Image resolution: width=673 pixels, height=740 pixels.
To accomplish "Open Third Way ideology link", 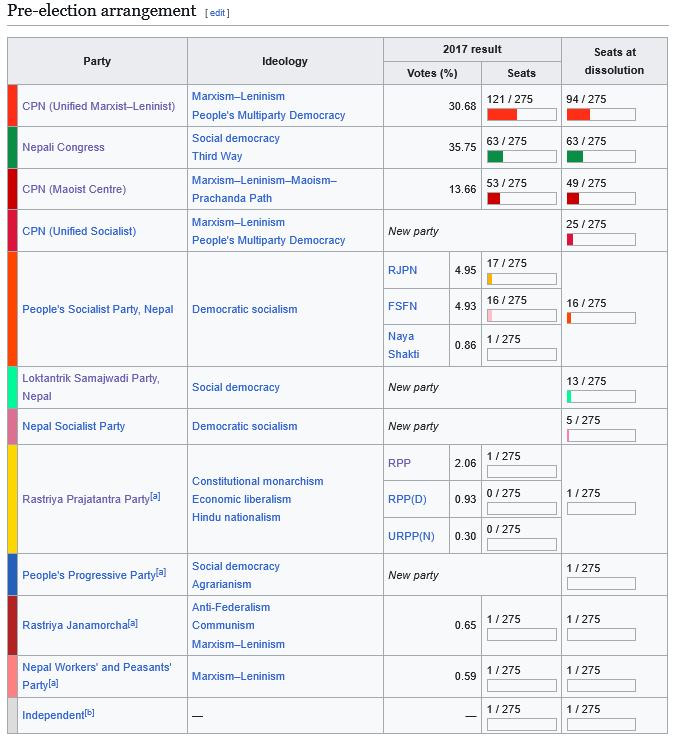I will (x=217, y=156).
